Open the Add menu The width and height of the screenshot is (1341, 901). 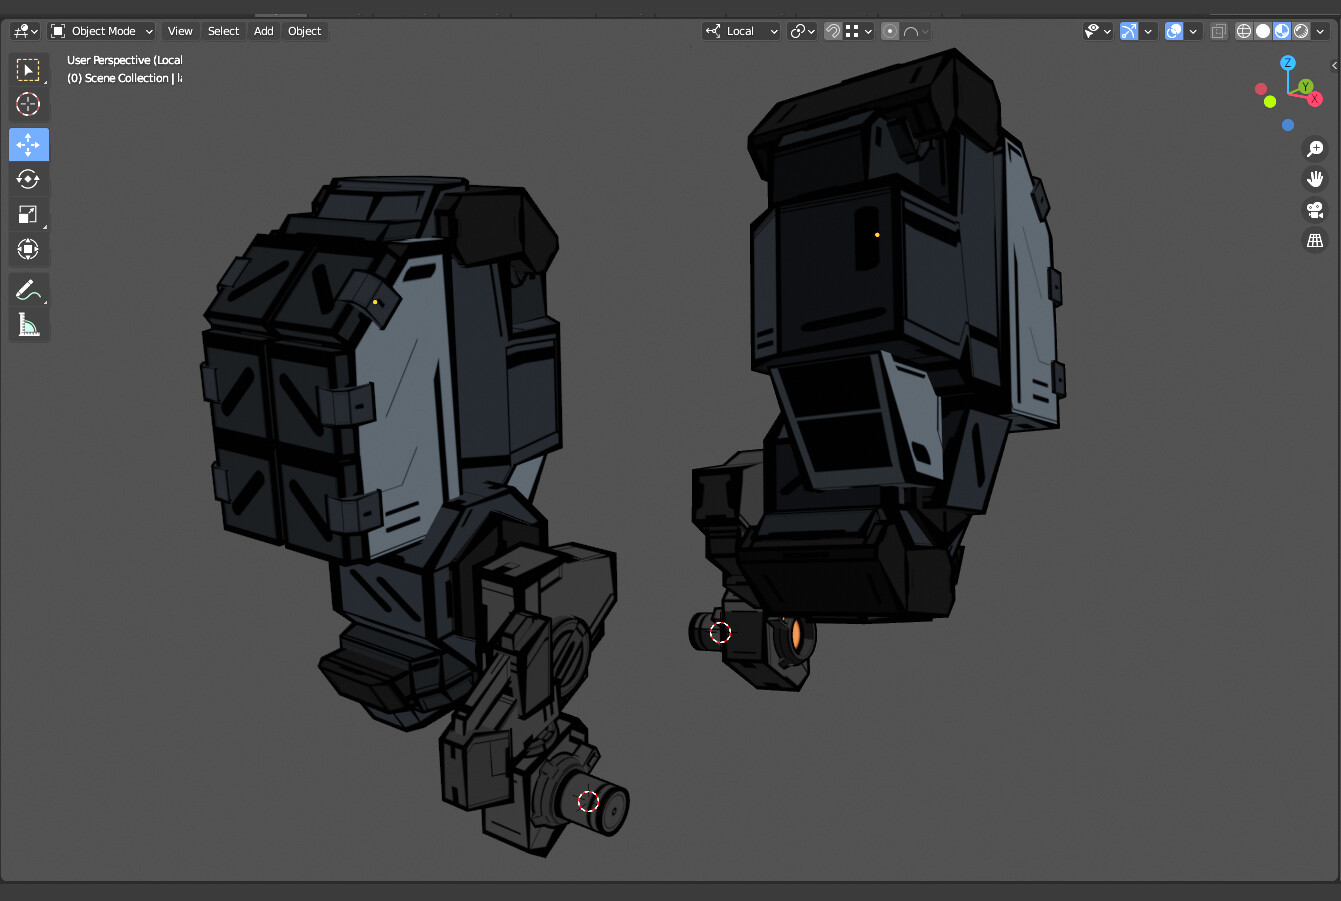tap(263, 31)
